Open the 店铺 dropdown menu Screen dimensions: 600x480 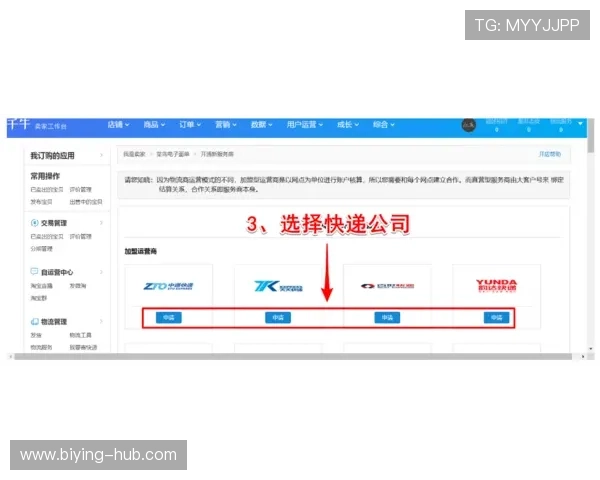pos(118,124)
